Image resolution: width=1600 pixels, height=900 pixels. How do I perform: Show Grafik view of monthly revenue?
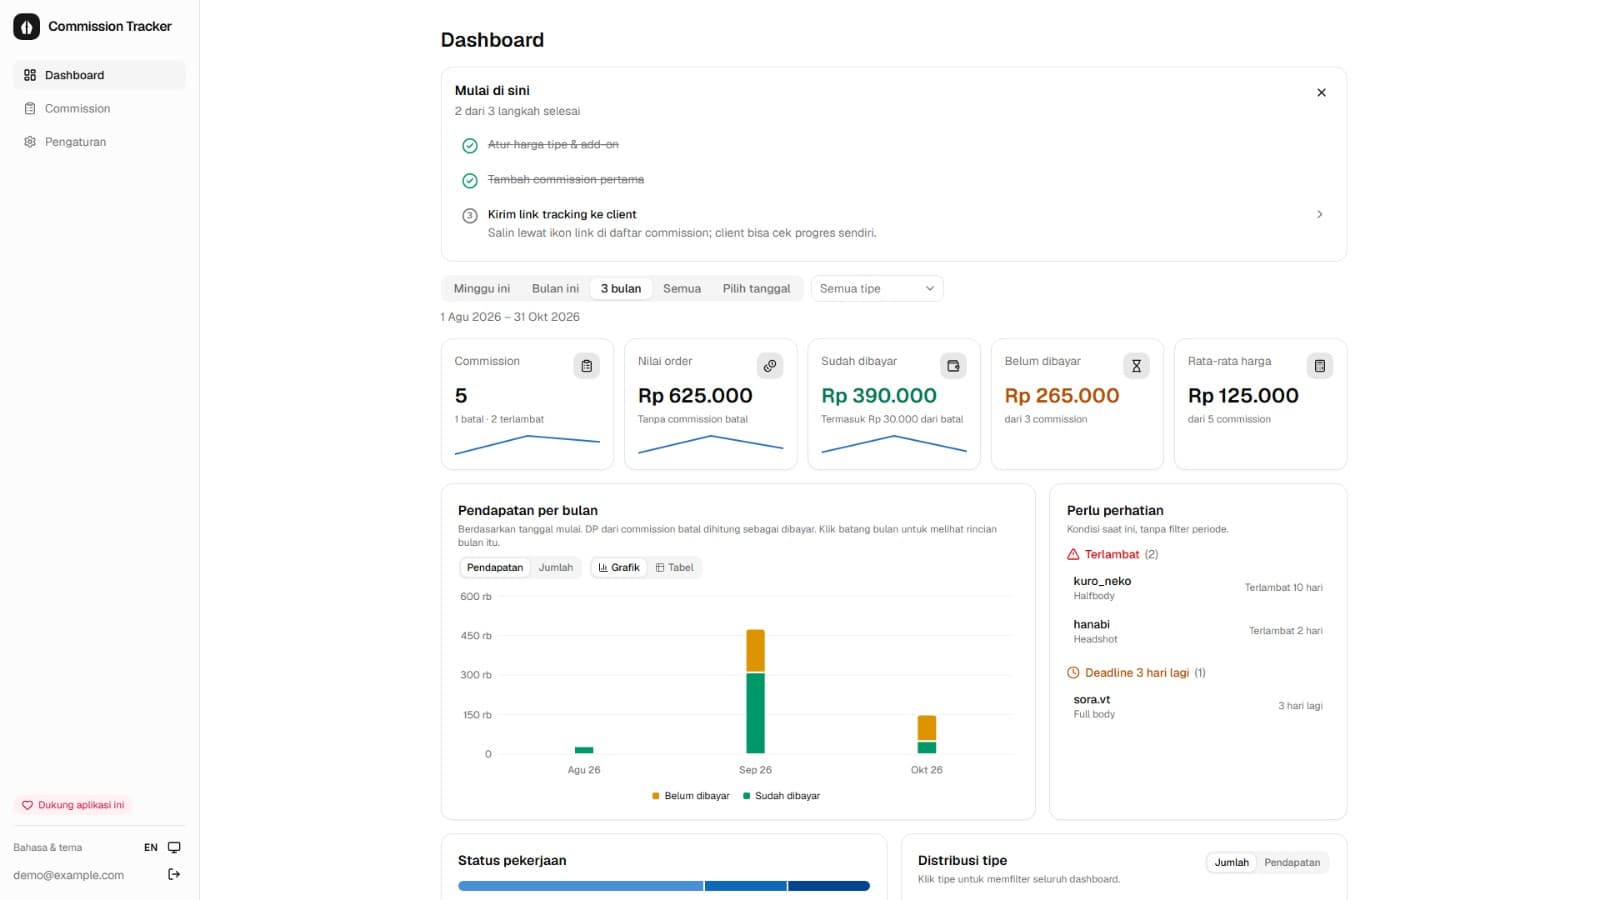[619, 567]
